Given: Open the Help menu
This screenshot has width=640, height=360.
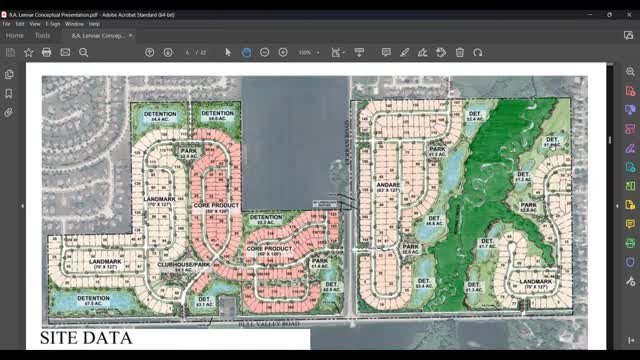Looking at the screenshot, I should pos(94,24).
